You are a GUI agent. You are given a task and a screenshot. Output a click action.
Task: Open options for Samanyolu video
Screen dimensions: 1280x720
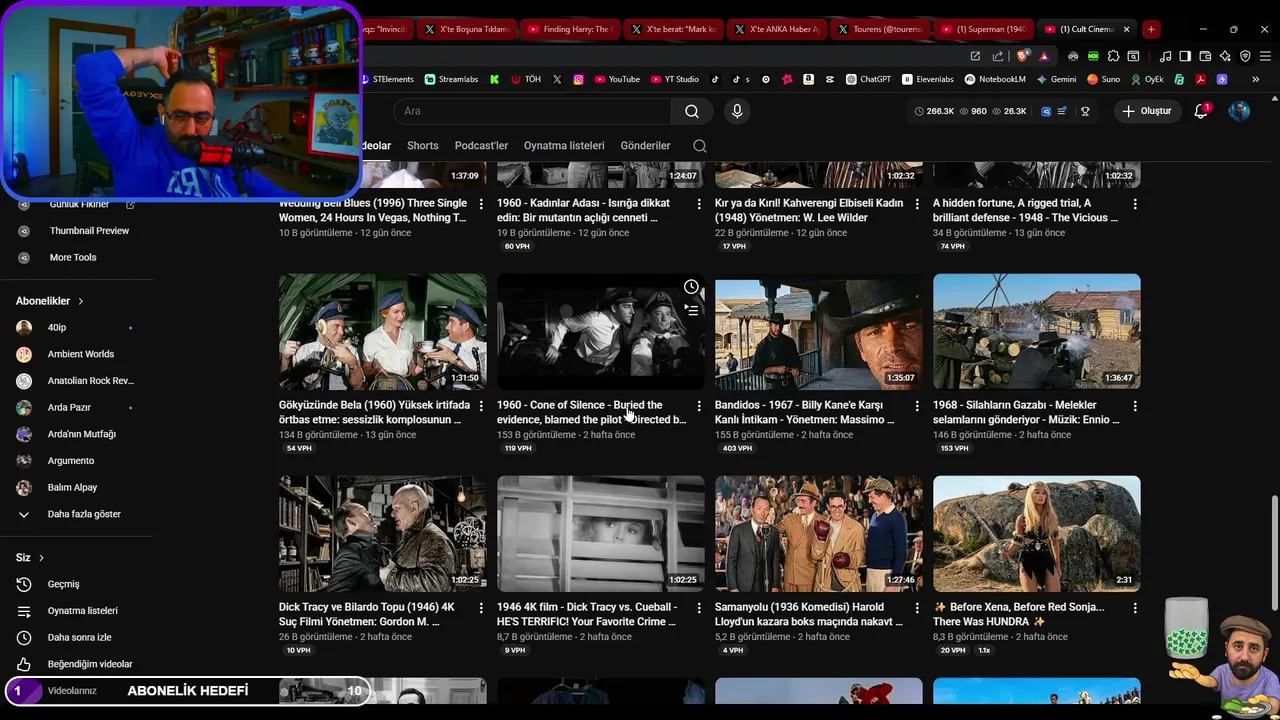917,608
